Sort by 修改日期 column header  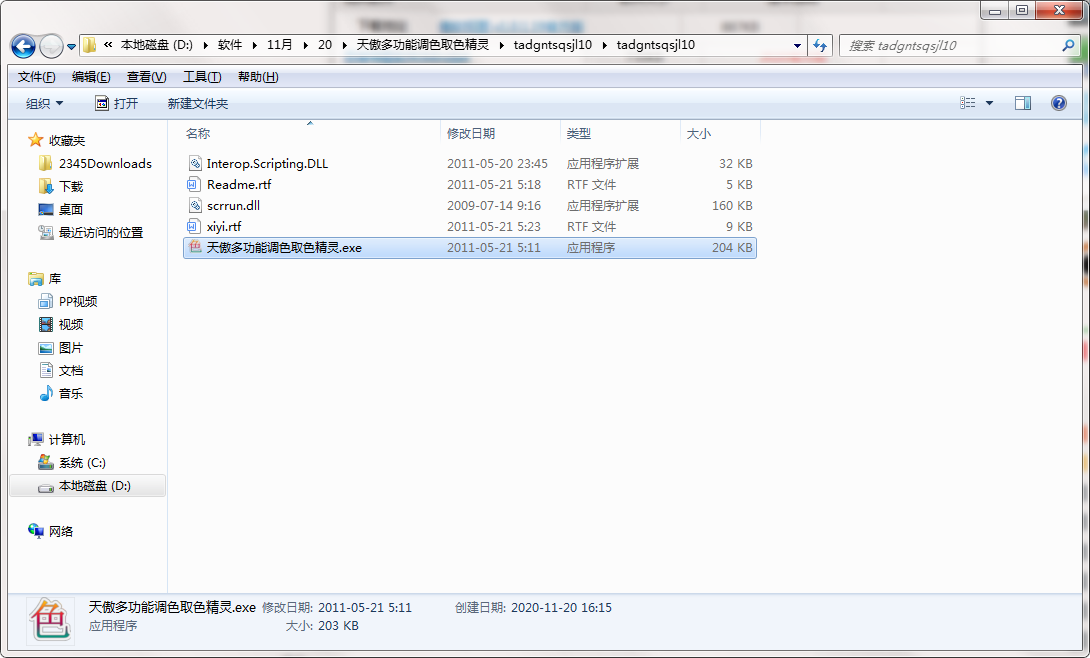coord(501,133)
